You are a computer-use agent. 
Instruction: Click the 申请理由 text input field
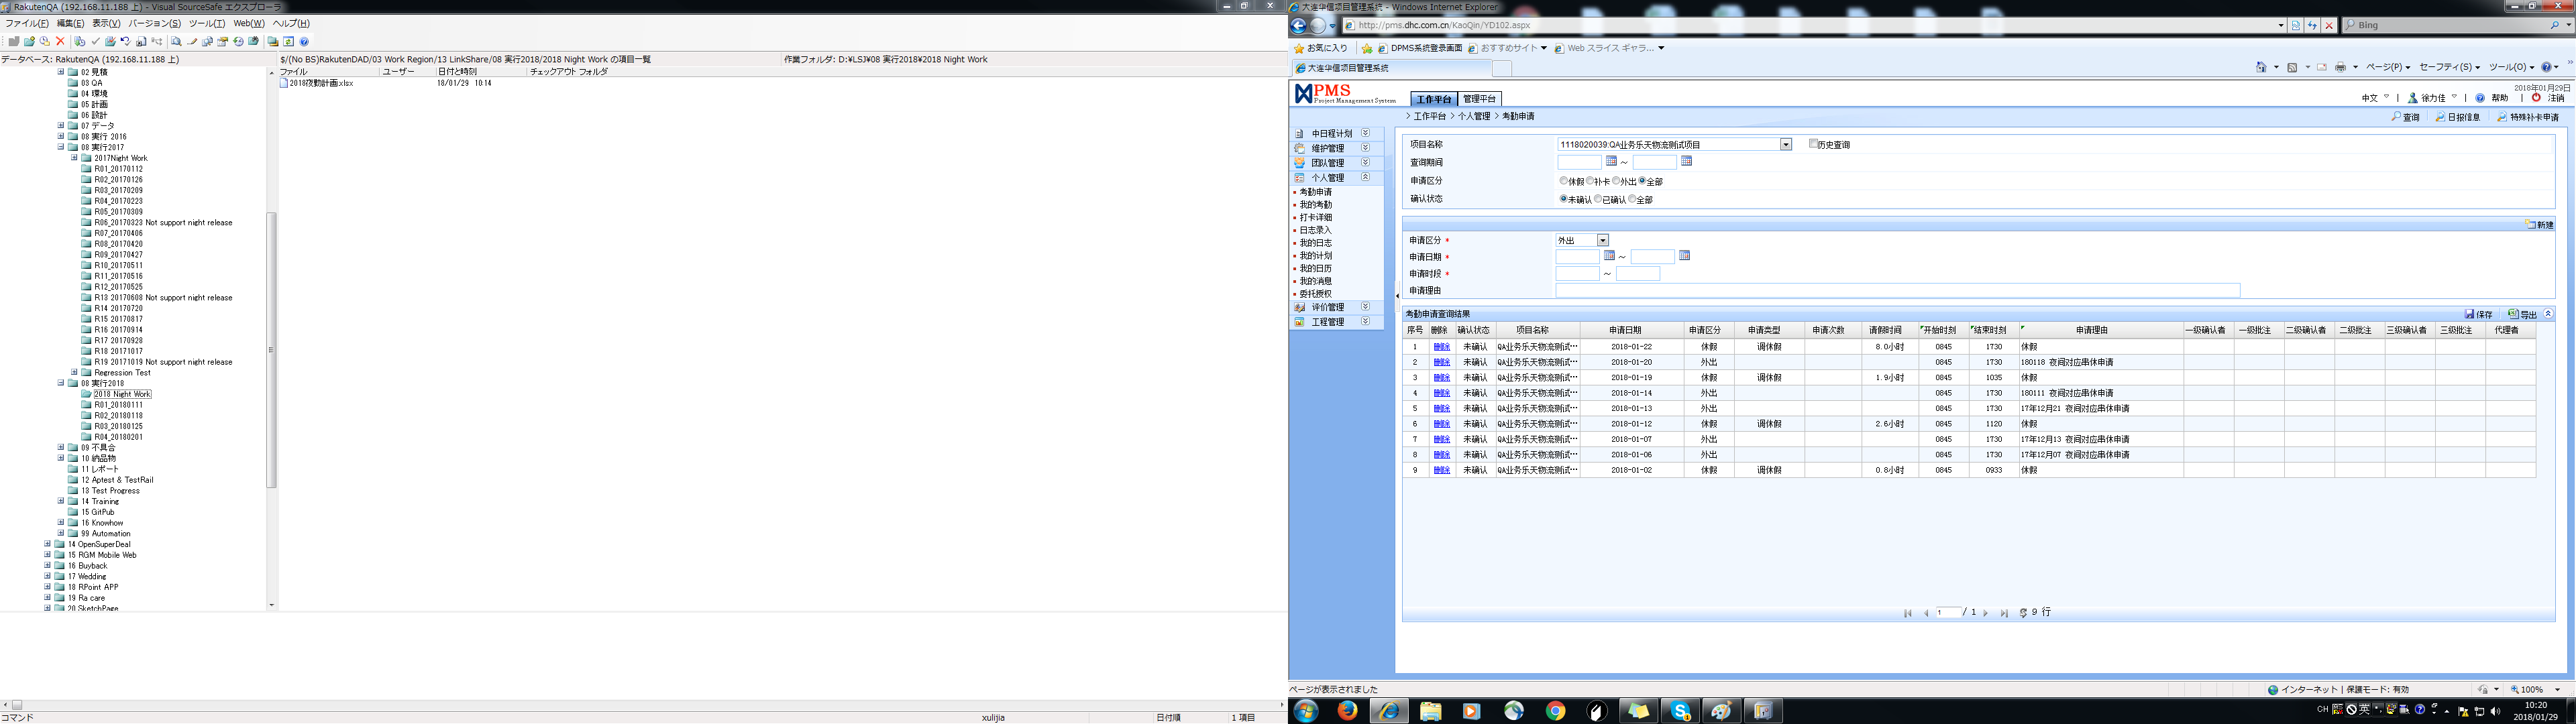[1897, 291]
